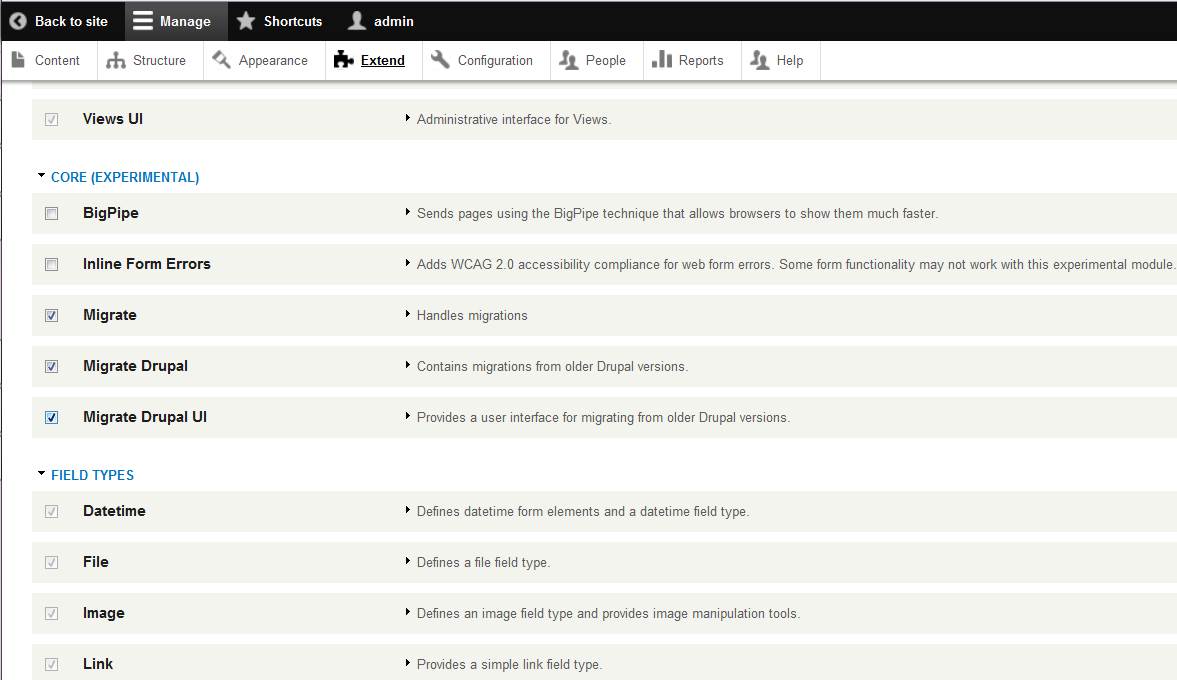Uncheck the Migrate Drupal UI checkbox
This screenshot has width=1177, height=680.
point(51,417)
